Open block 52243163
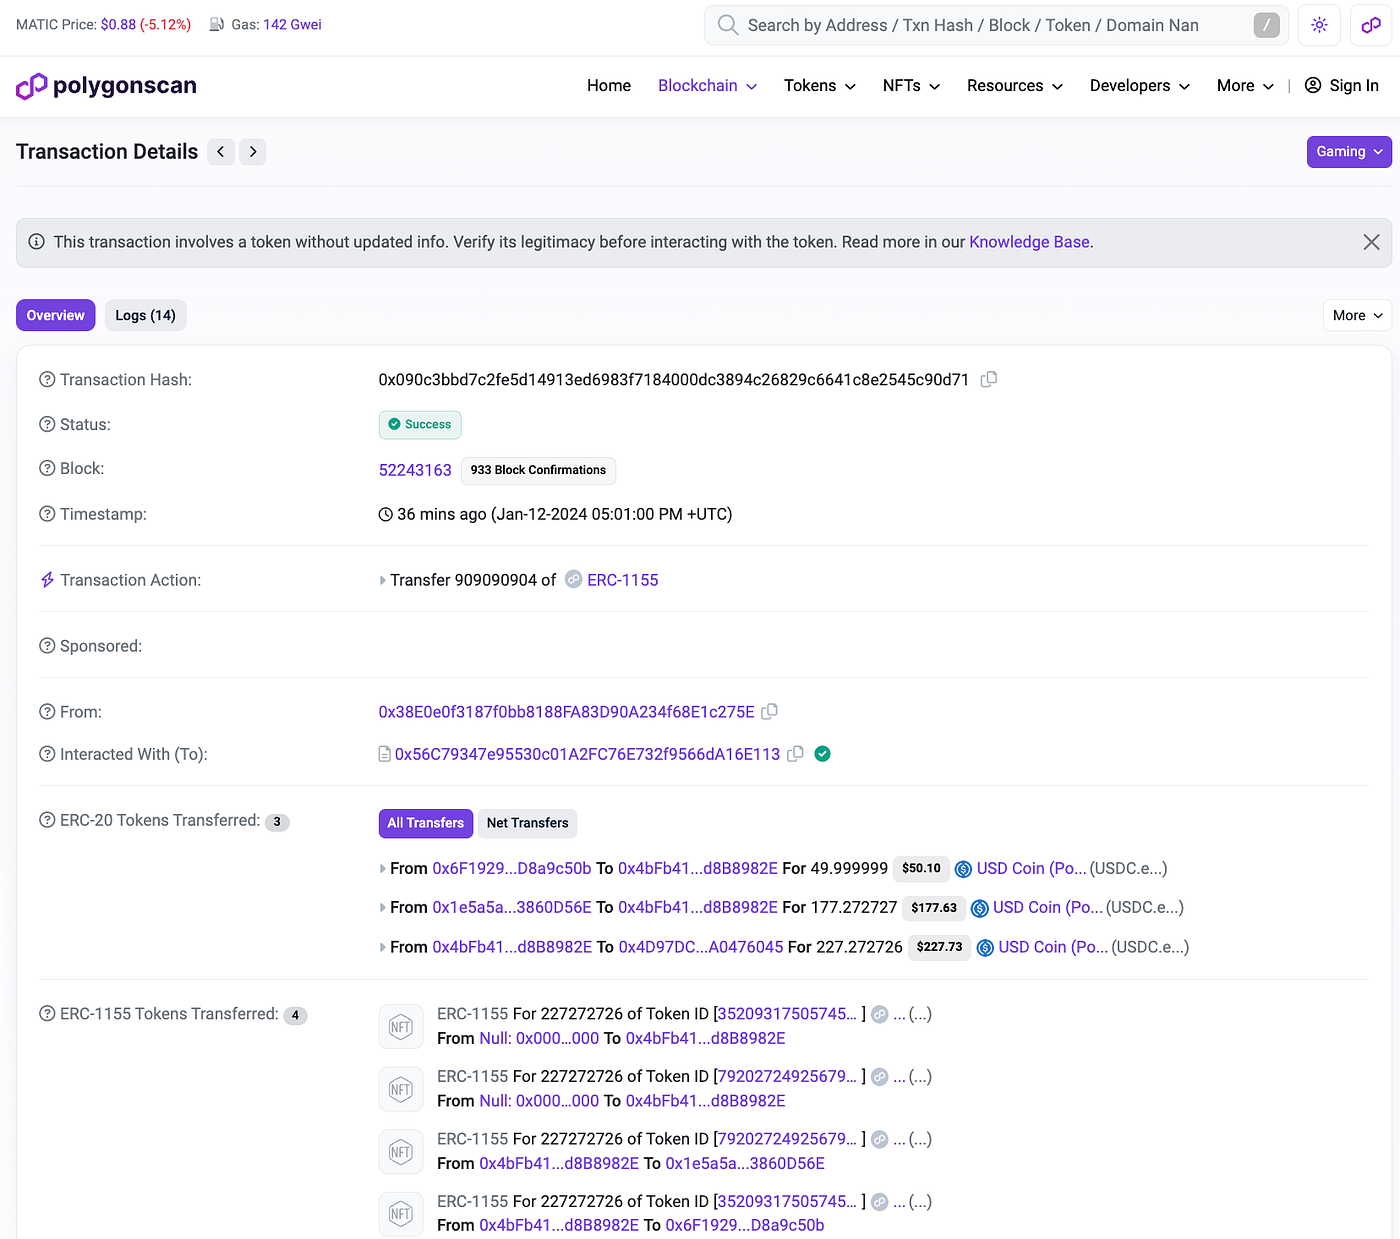 (415, 470)
